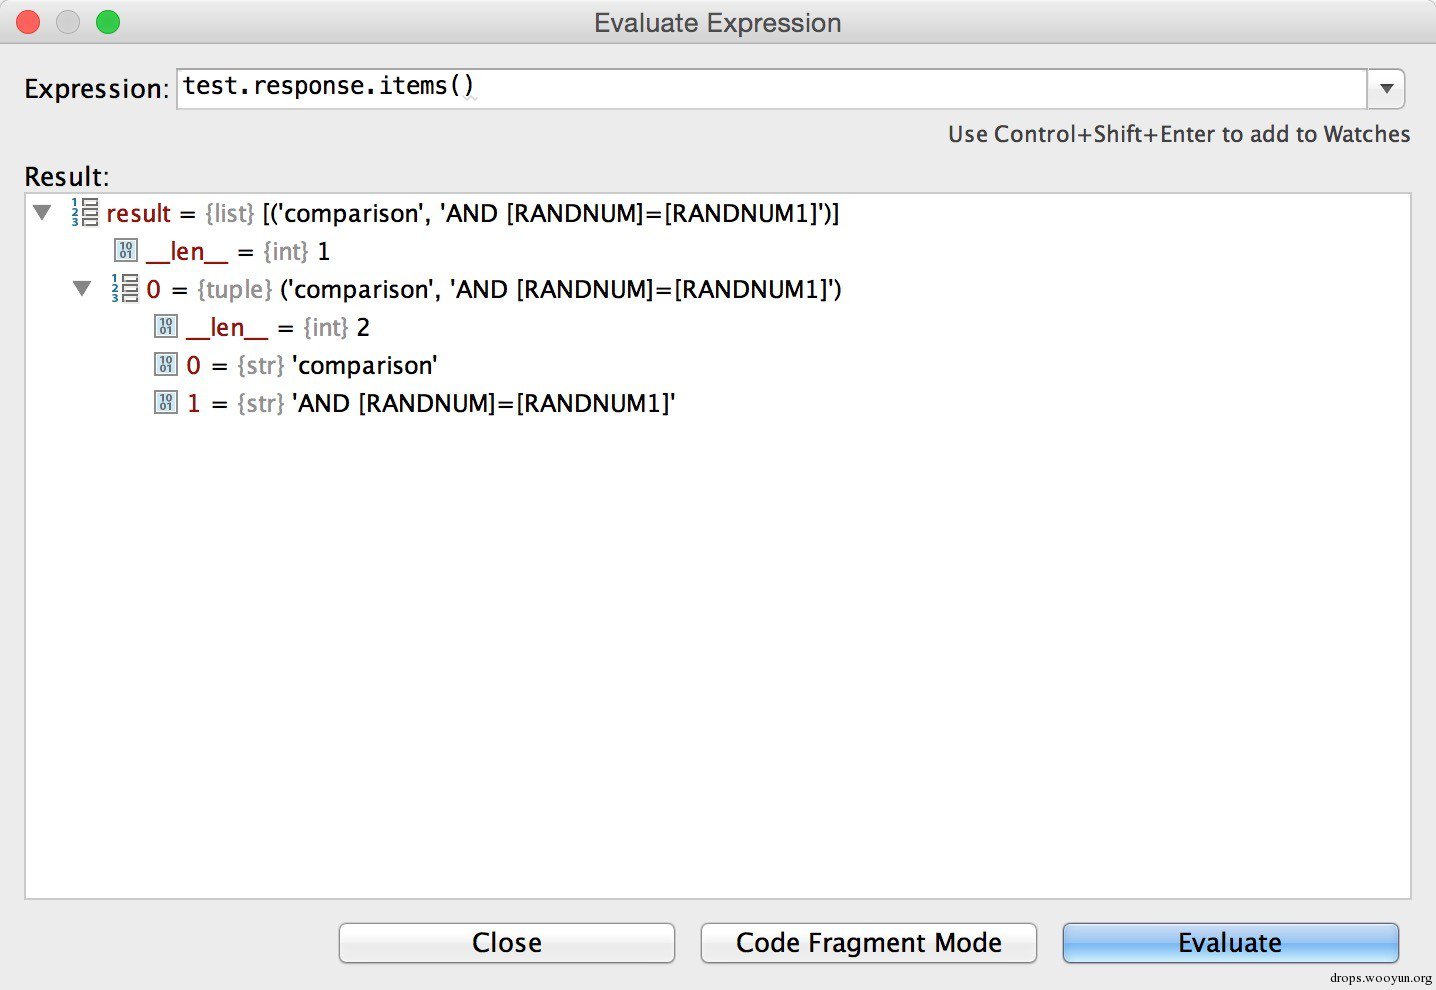The image size is (1436, 990).
Task: Collapse the result list node
Action: tap(42, 213)
